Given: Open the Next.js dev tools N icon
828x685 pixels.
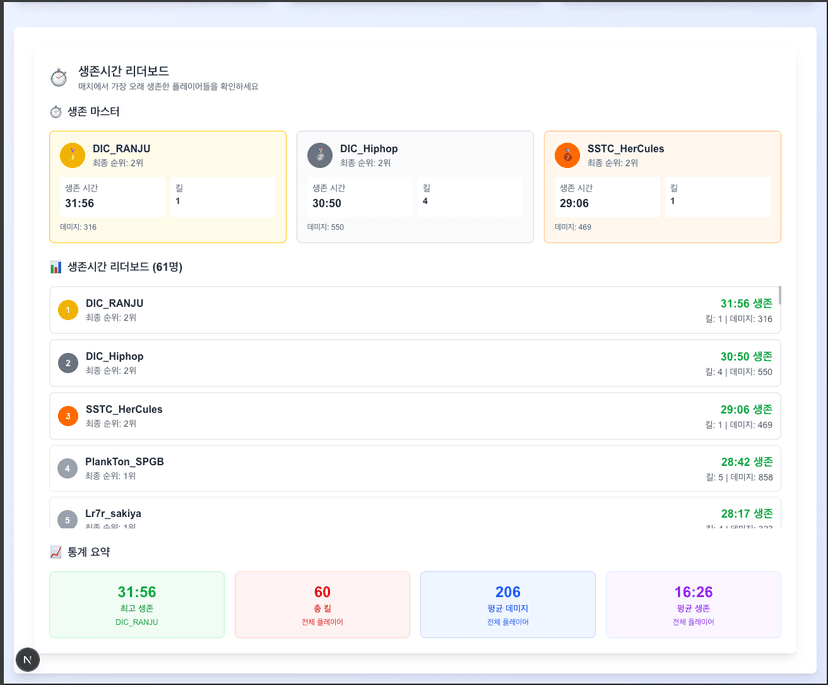Looking at the screenshot, I should tap(28, 659).
